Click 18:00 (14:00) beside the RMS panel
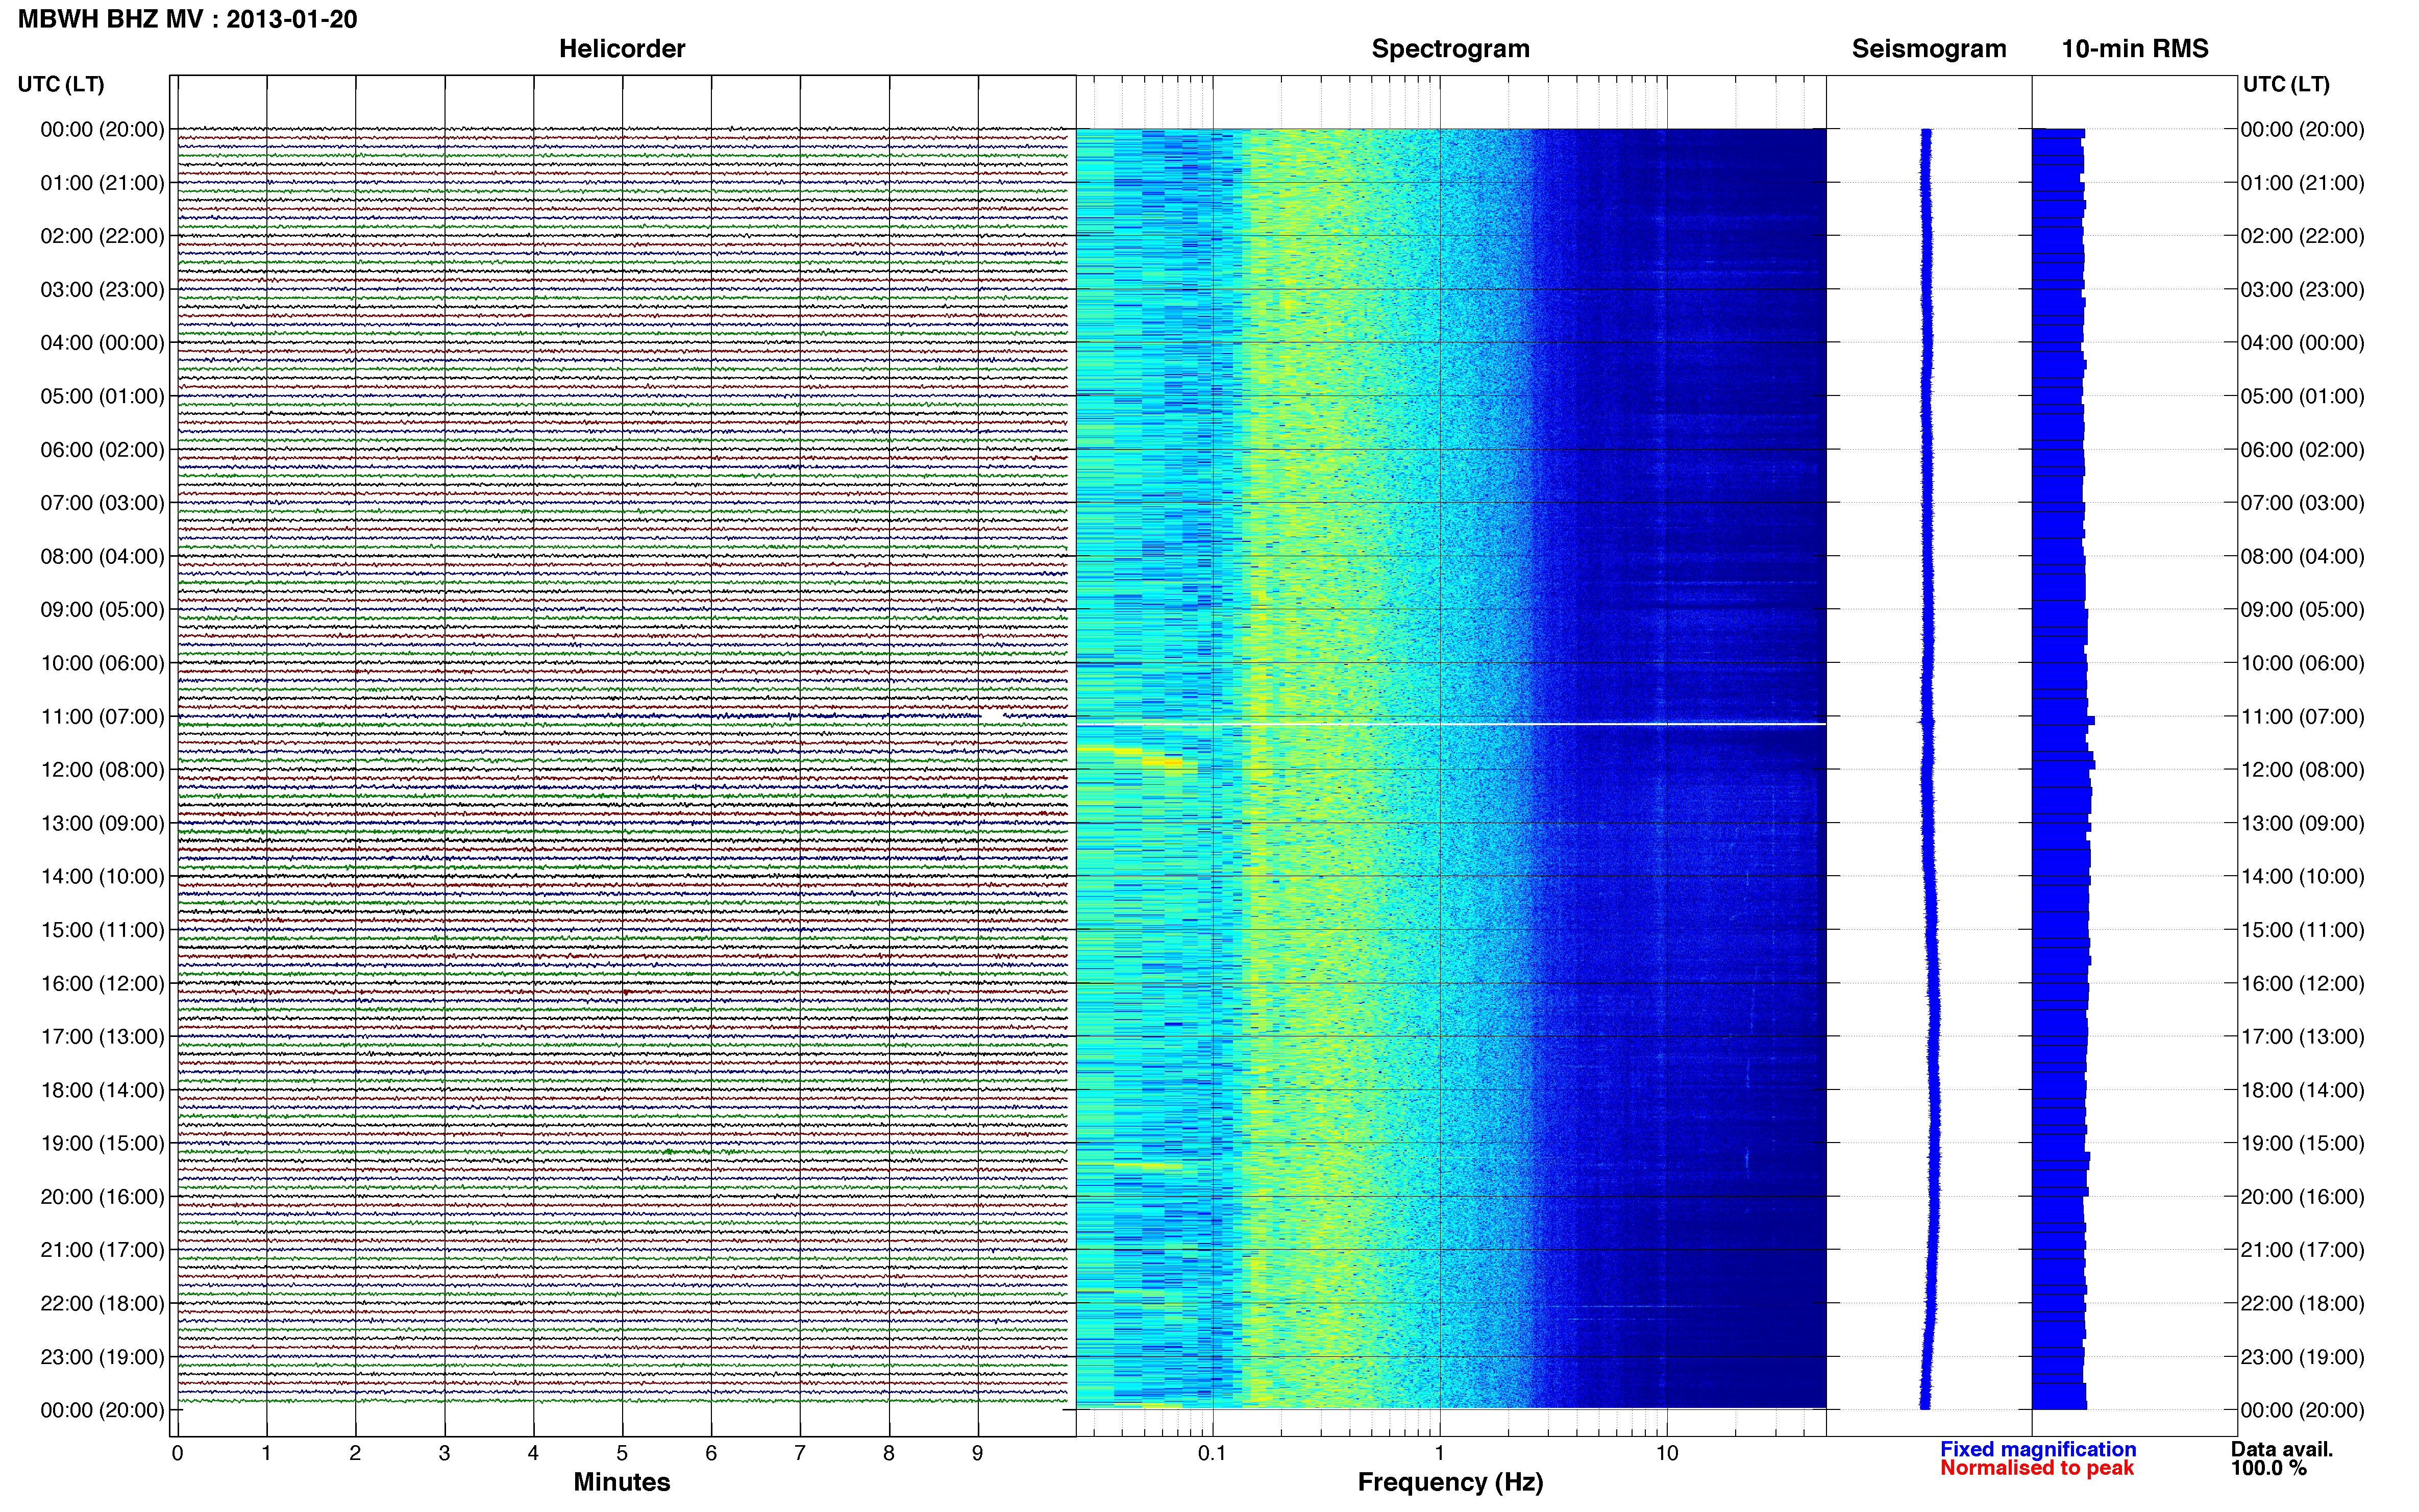The height and width of the screenshot is (1512, 2419). tap(2302, 1090)
